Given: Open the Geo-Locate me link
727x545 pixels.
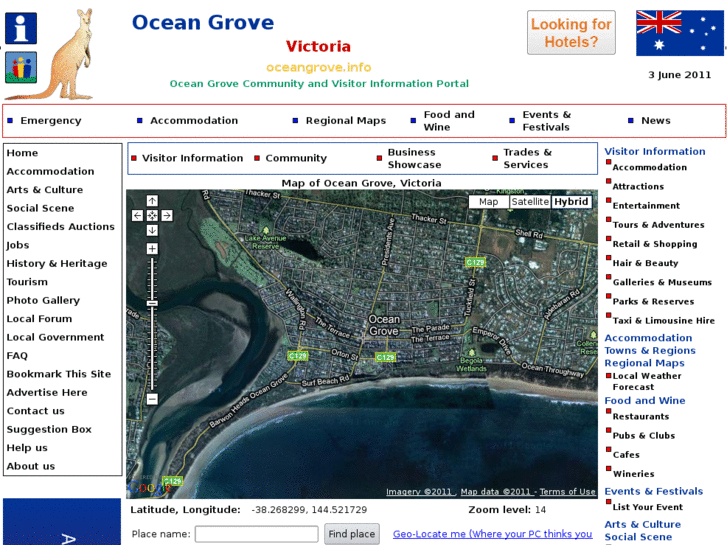Looking at the screenshot, I should tap(492, 534).
